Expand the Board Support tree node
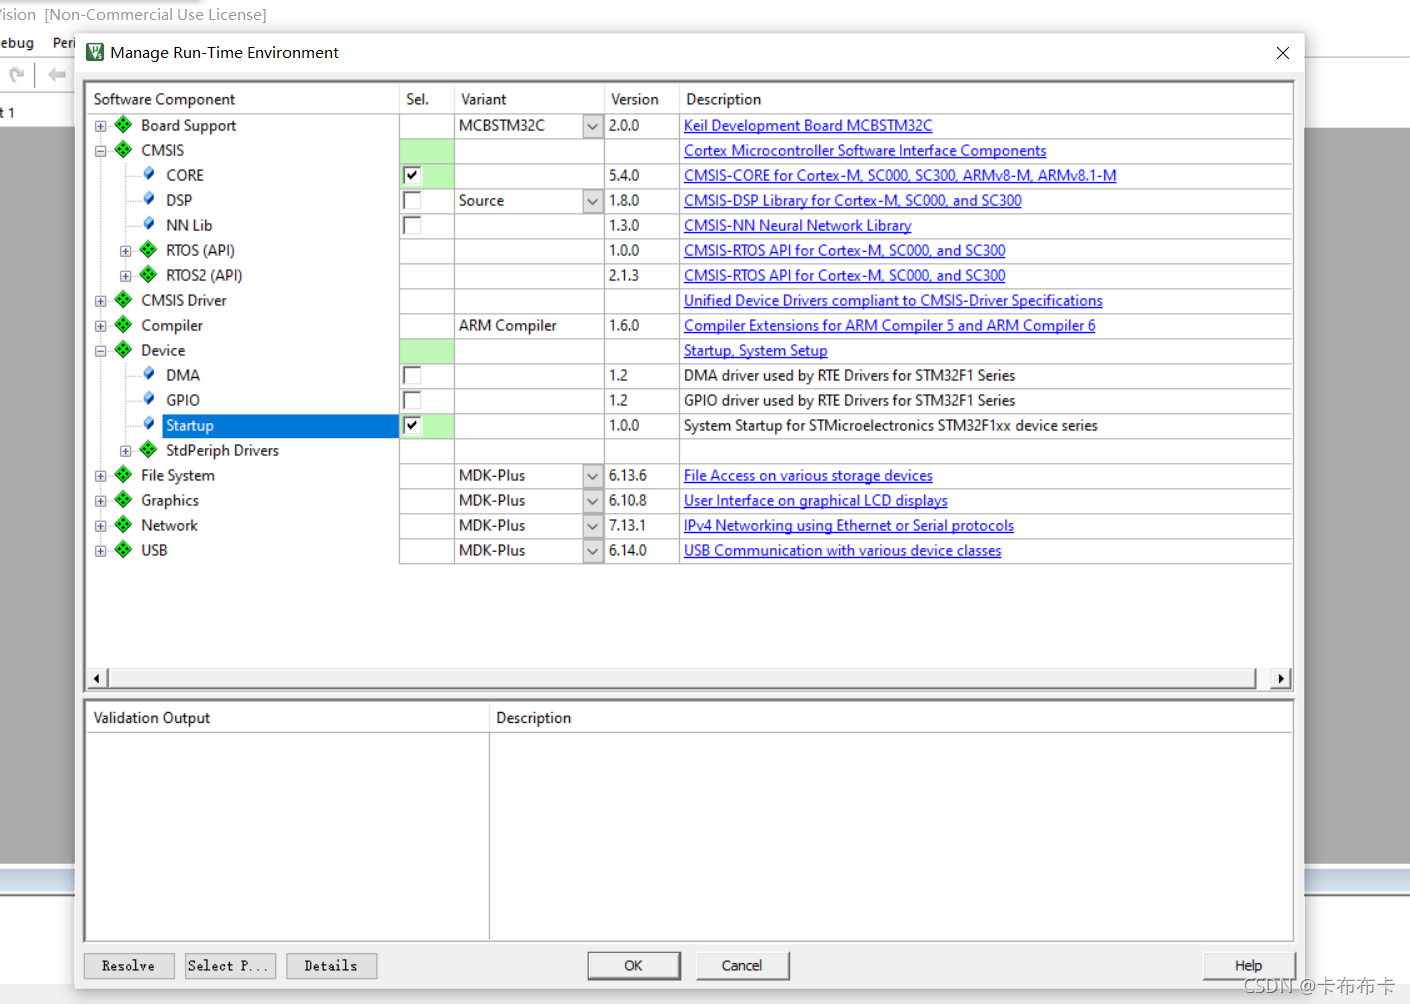The width and height of the screenshot is (1410, 1004). [100, 126]
